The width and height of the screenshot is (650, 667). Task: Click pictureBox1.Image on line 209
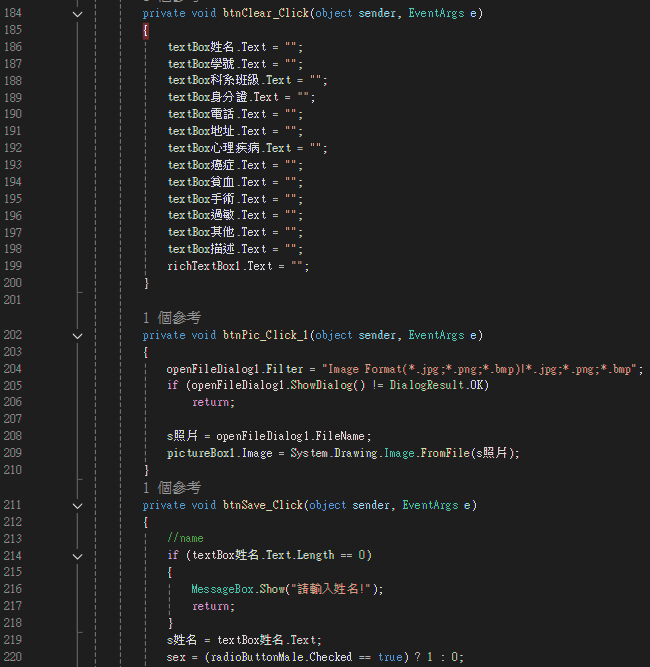(220, 453)
